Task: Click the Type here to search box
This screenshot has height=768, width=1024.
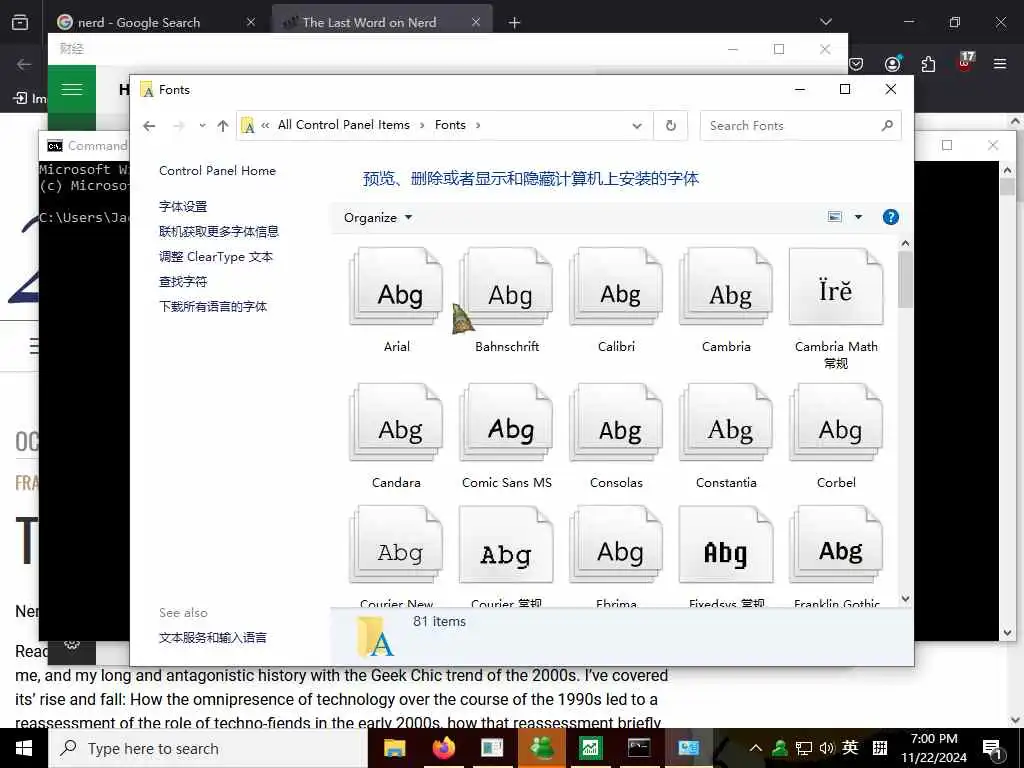Action: (208, 748)
